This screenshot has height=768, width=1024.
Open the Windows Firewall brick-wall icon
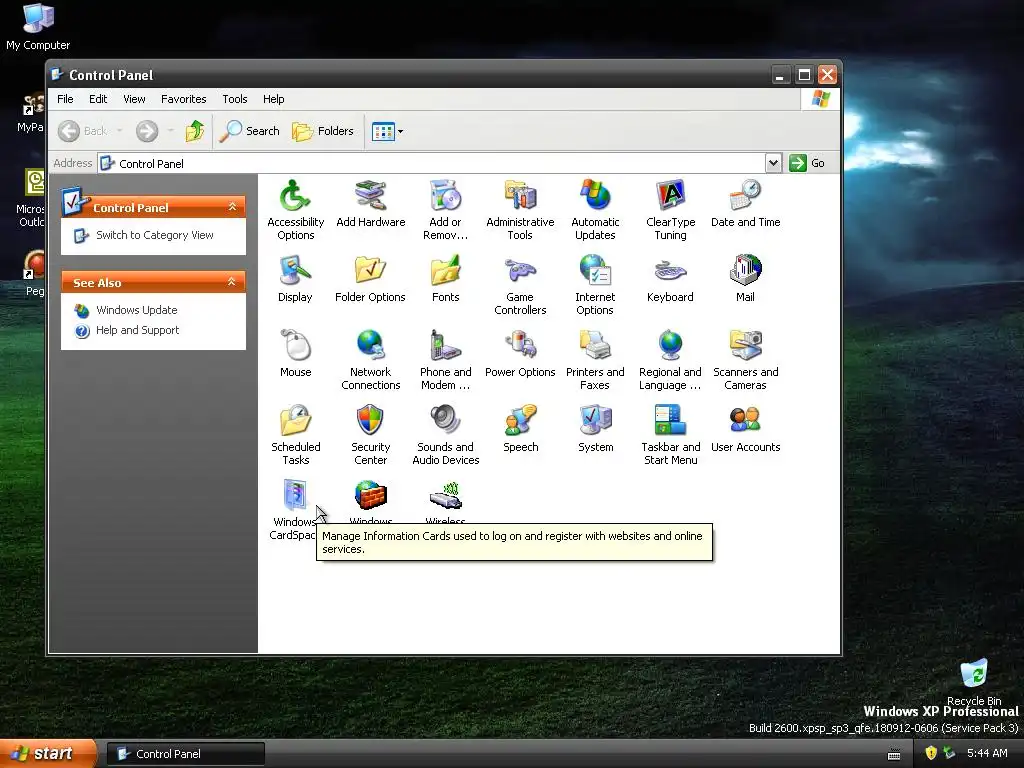pyautogui.click(x=370, y=496)
